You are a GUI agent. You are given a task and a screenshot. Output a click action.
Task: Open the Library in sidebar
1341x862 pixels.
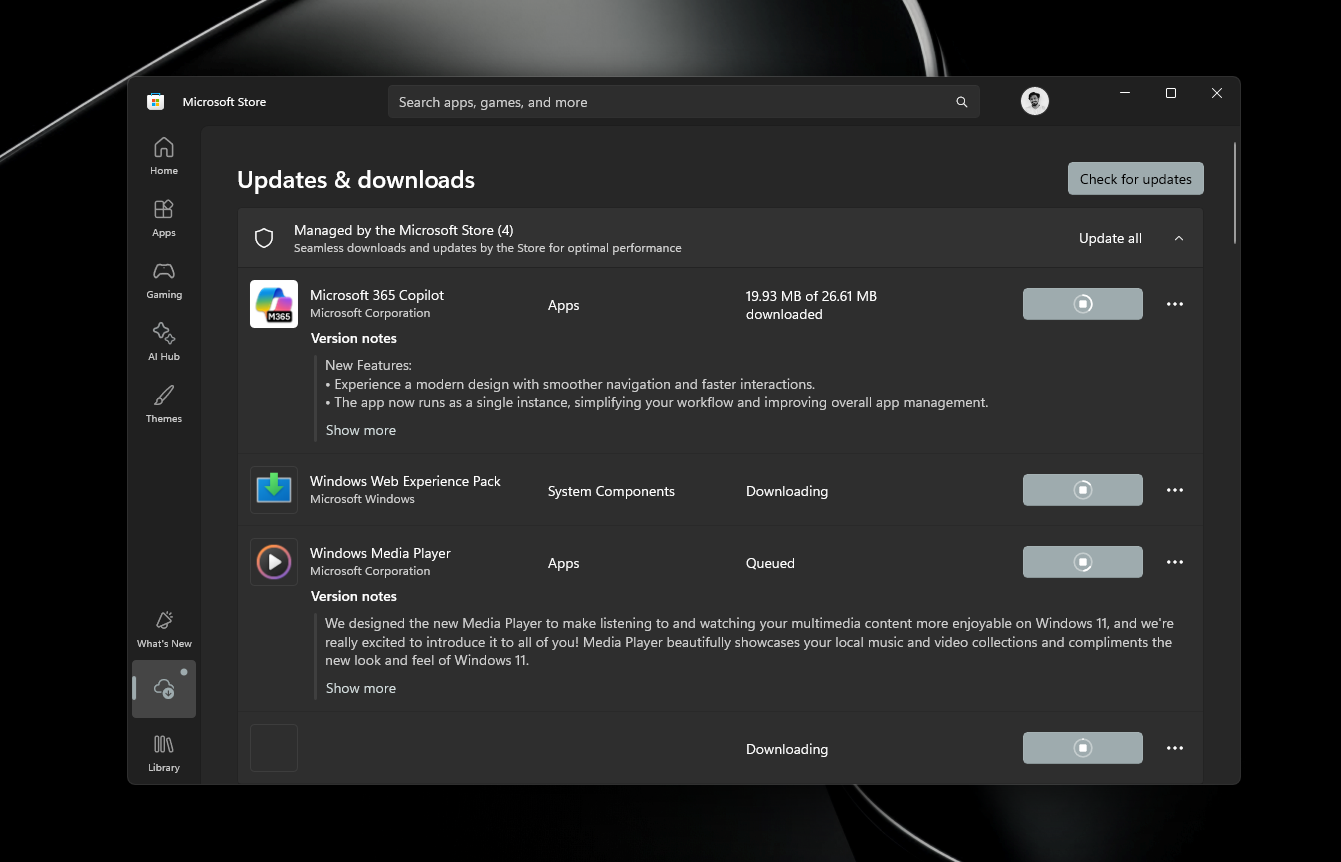tap(164, 753)
